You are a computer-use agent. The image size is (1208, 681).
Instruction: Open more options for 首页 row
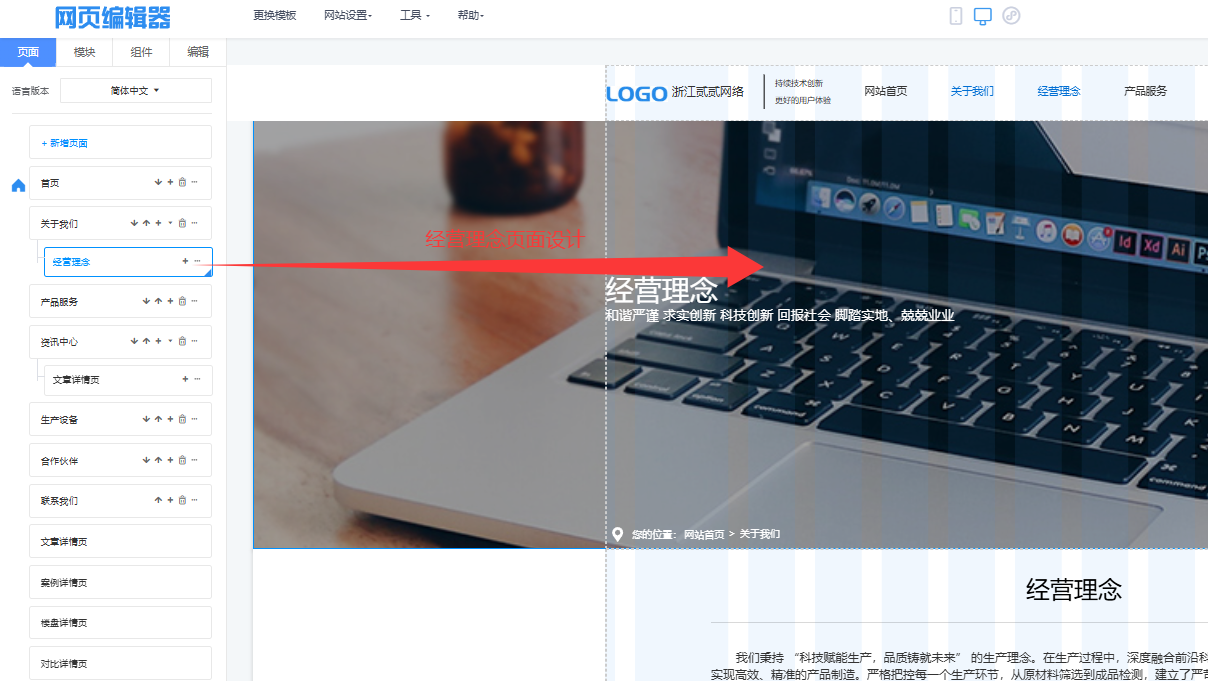[194, 183]
